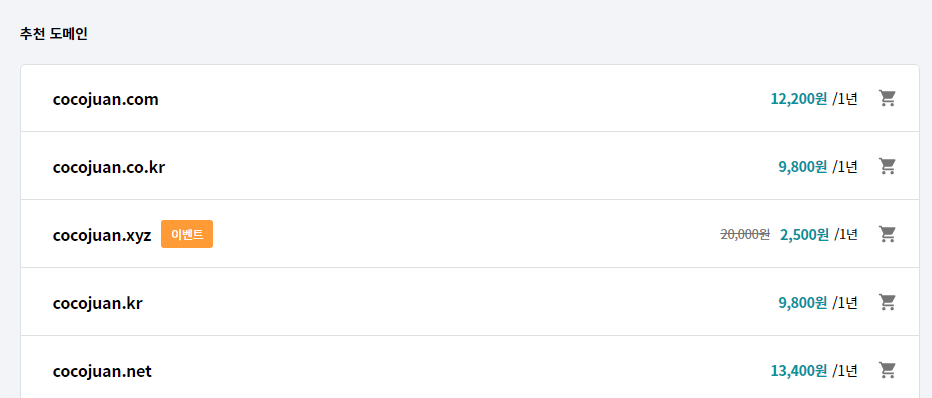Add cocojuan.co.kr to the cart
932x398 pixels.
(x=887, y=166)
